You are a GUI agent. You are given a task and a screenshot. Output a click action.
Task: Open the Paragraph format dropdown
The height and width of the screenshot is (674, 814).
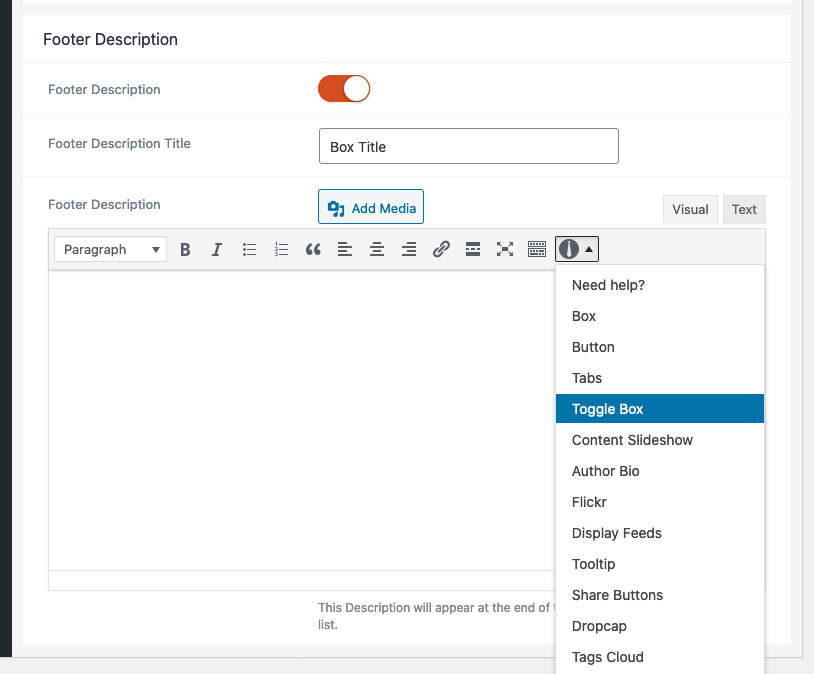pos(110,250)
